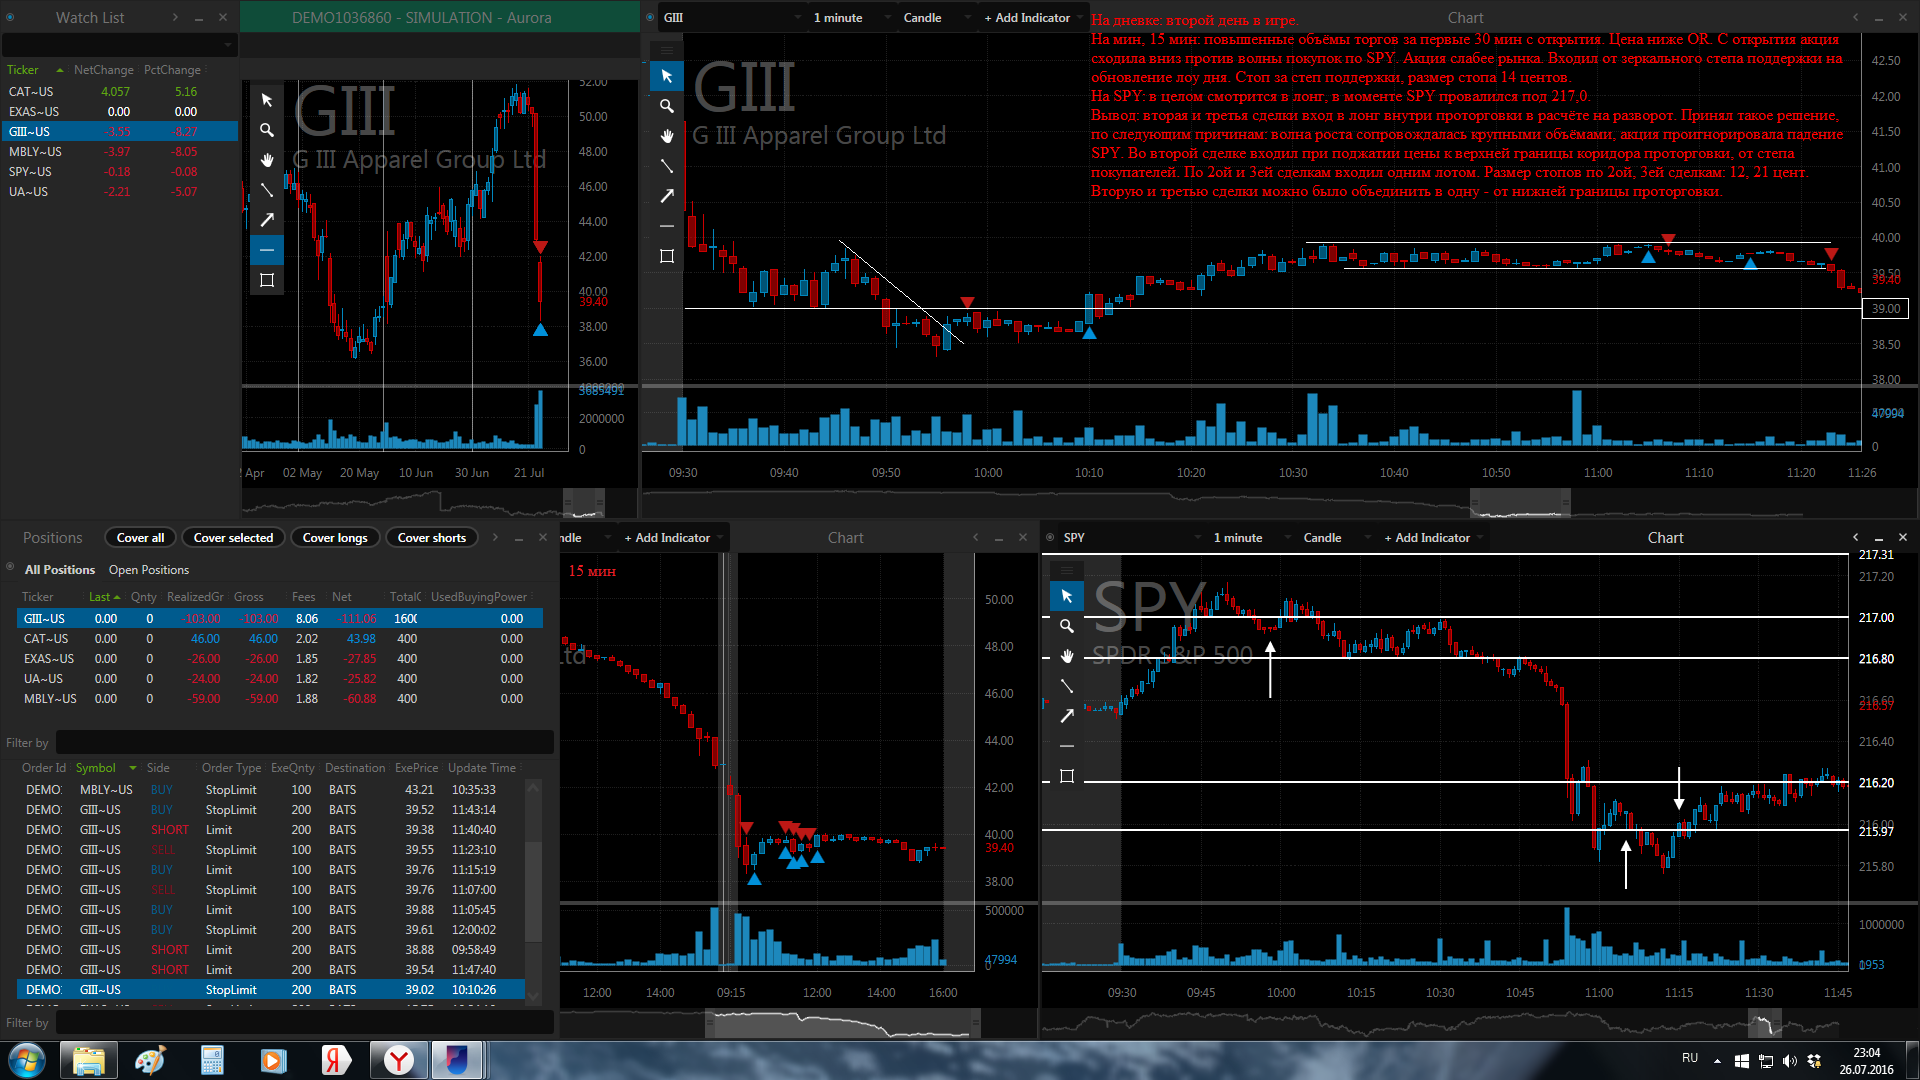Sort positions by the Last column header
Screen dimensions: 1920x1080
pos(100,597)
